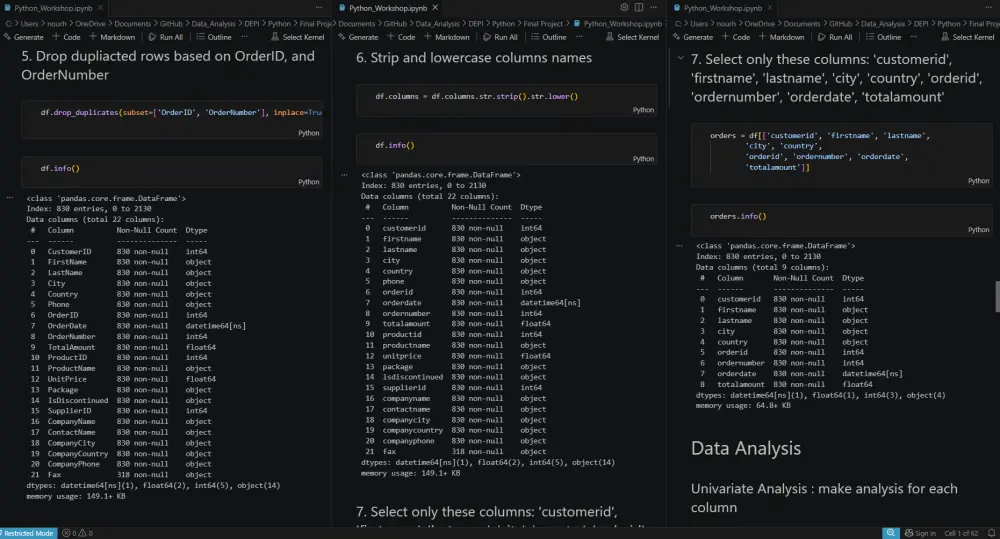The height and width of the screenshot is (539, 1000).
Task: Click OneDrive breadcrumb in the step 5 pane
Action: (91, 24)
